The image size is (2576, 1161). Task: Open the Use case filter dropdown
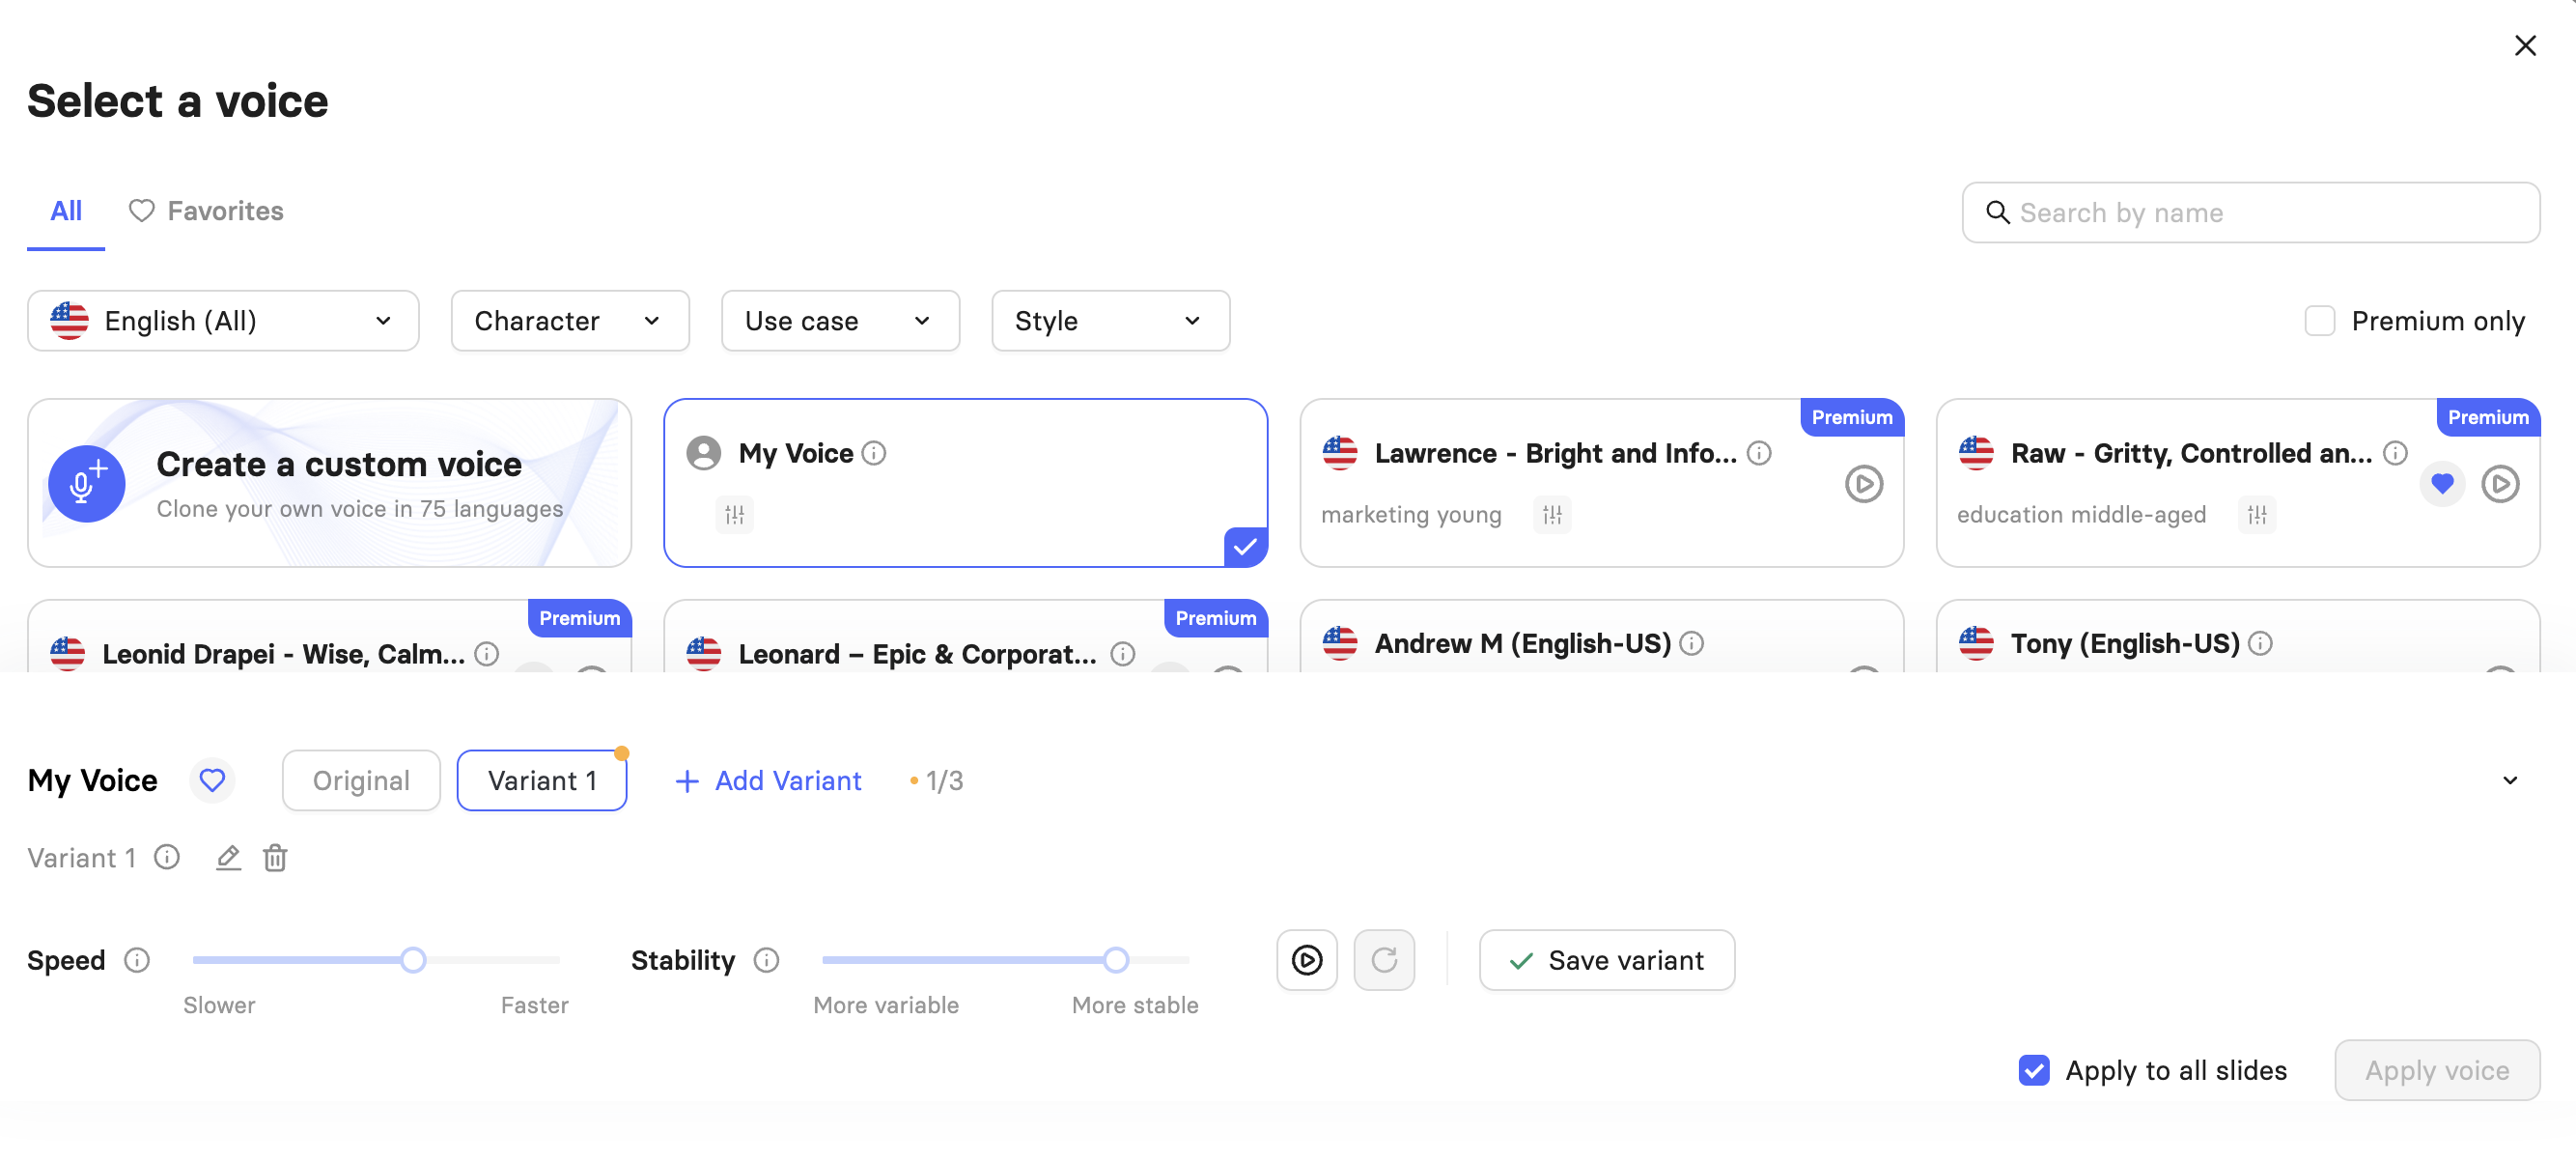pos(840,321)
